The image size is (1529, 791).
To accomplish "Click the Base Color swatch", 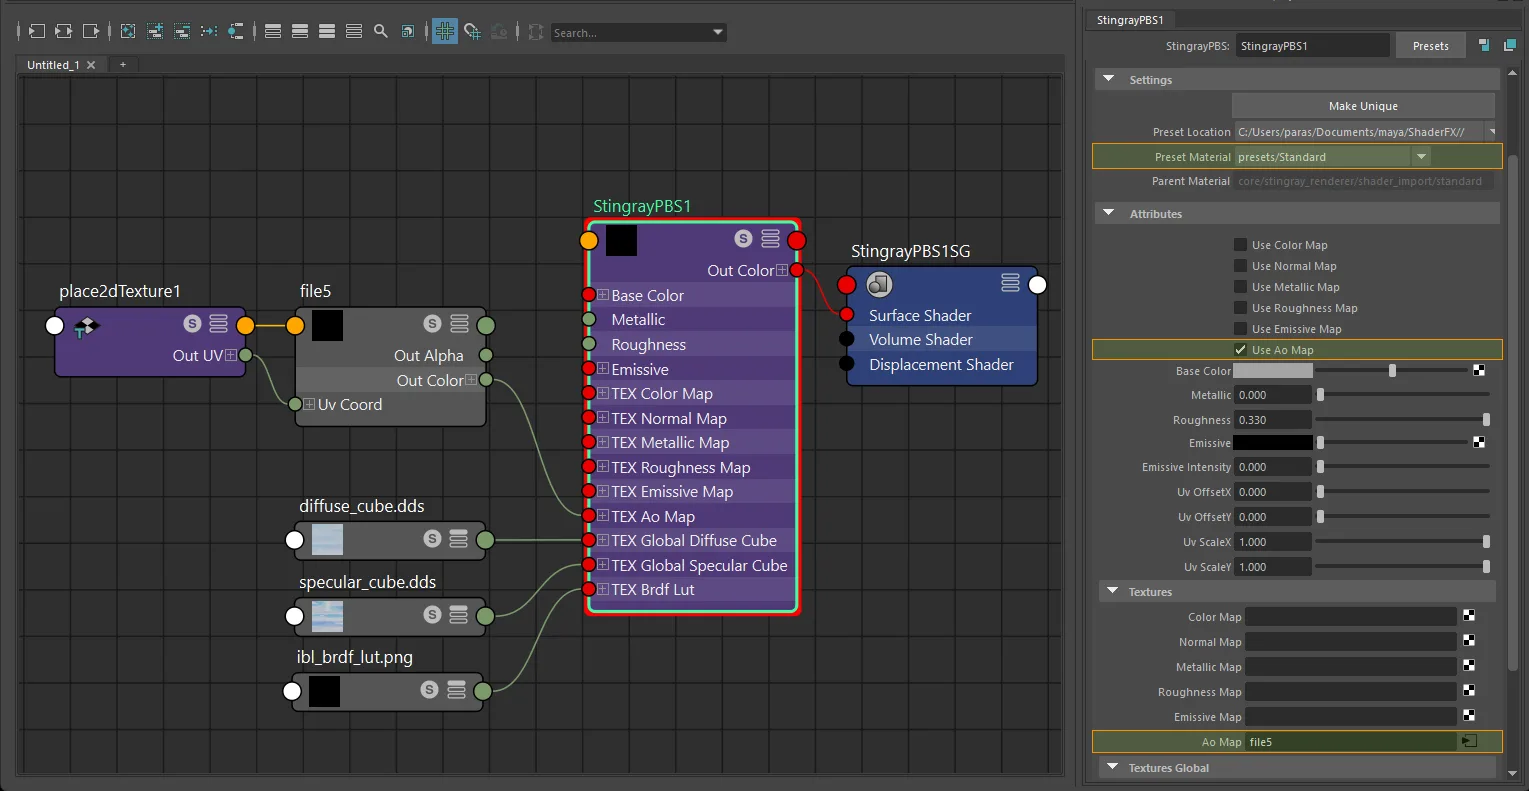I will (1272, 371).
